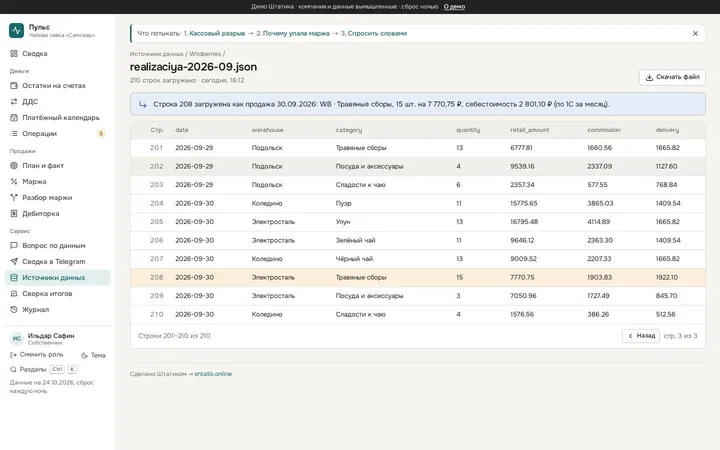
Task: Click the Источники данных database icon
Action: 14,278
